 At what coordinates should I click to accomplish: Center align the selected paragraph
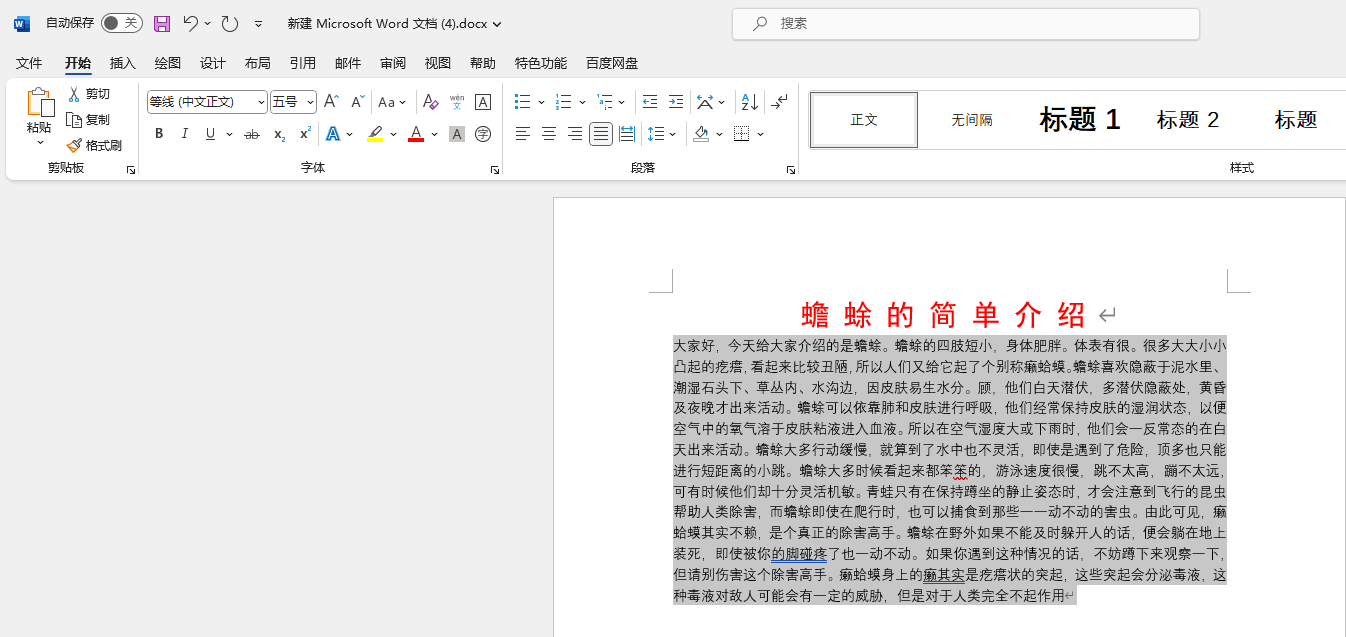pyautogui.click(x=548, y=133)
